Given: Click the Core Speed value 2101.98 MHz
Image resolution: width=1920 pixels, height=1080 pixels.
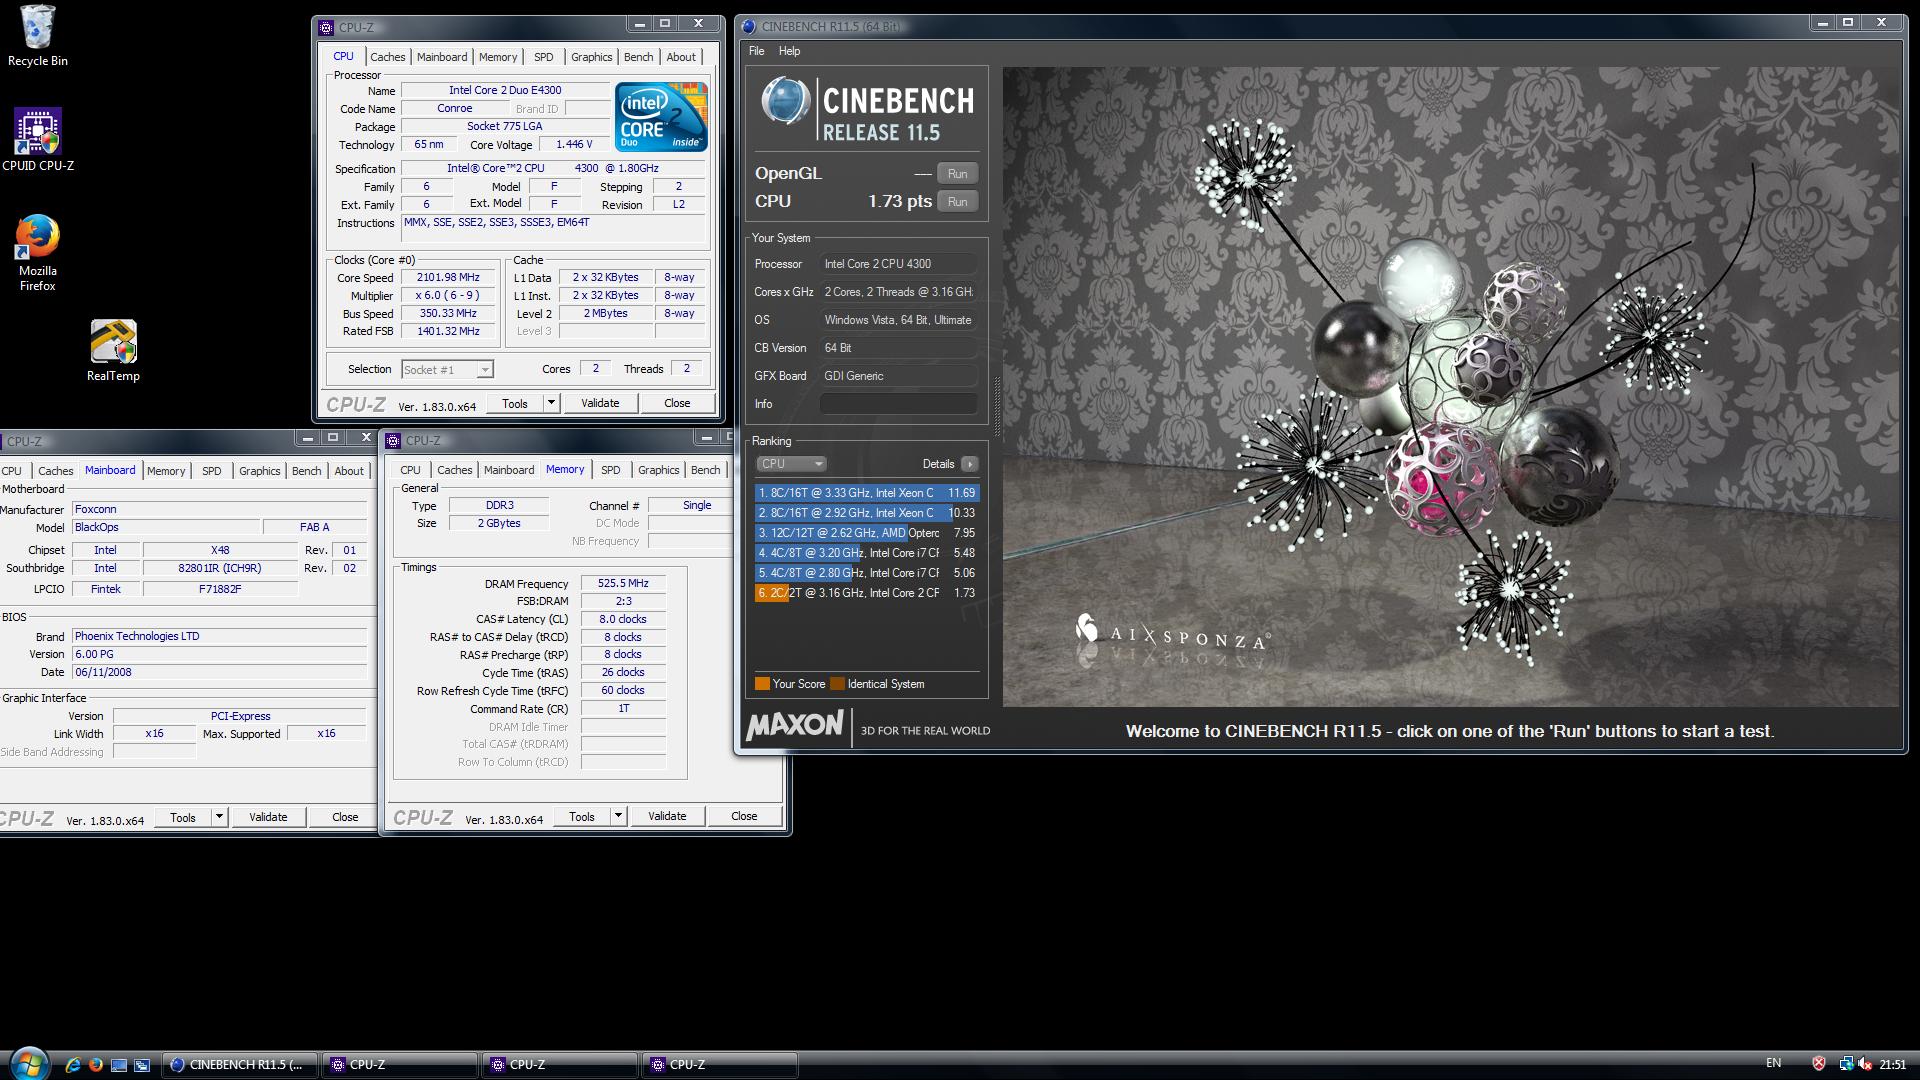Looking at the screenshot, I should click(x=448, y=278).
